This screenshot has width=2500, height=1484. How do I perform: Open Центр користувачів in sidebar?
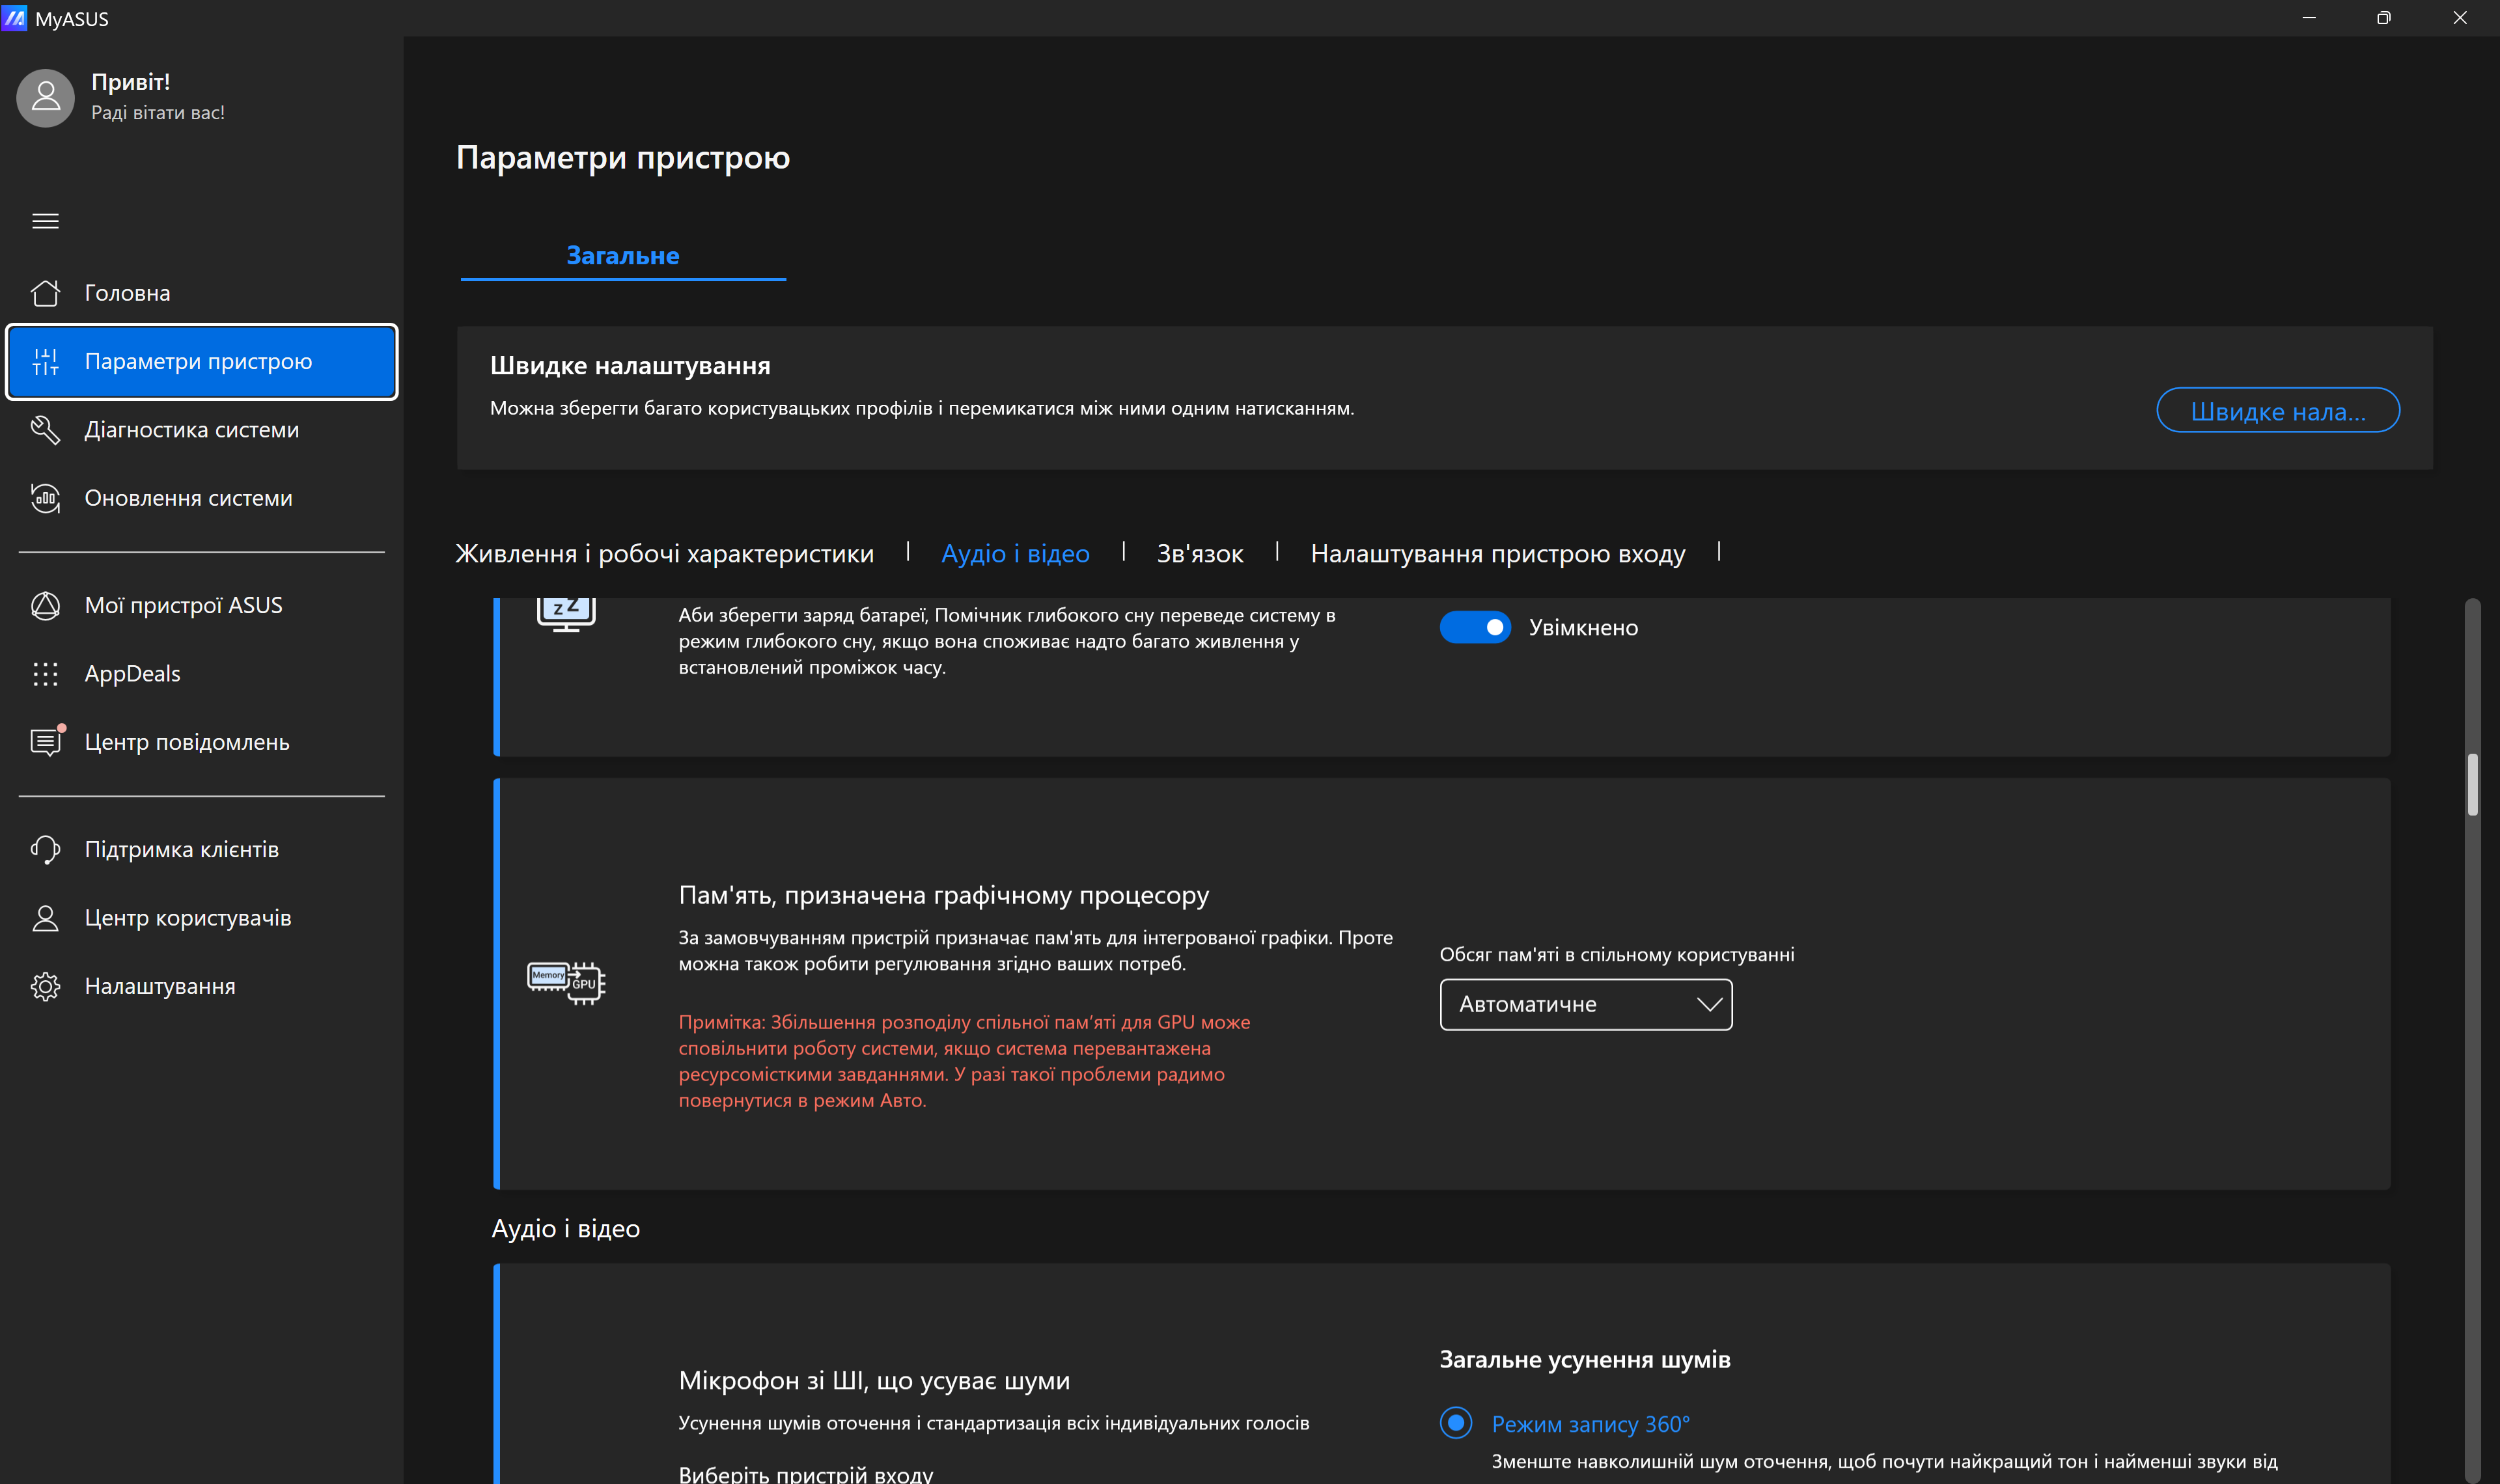point(188,918)
